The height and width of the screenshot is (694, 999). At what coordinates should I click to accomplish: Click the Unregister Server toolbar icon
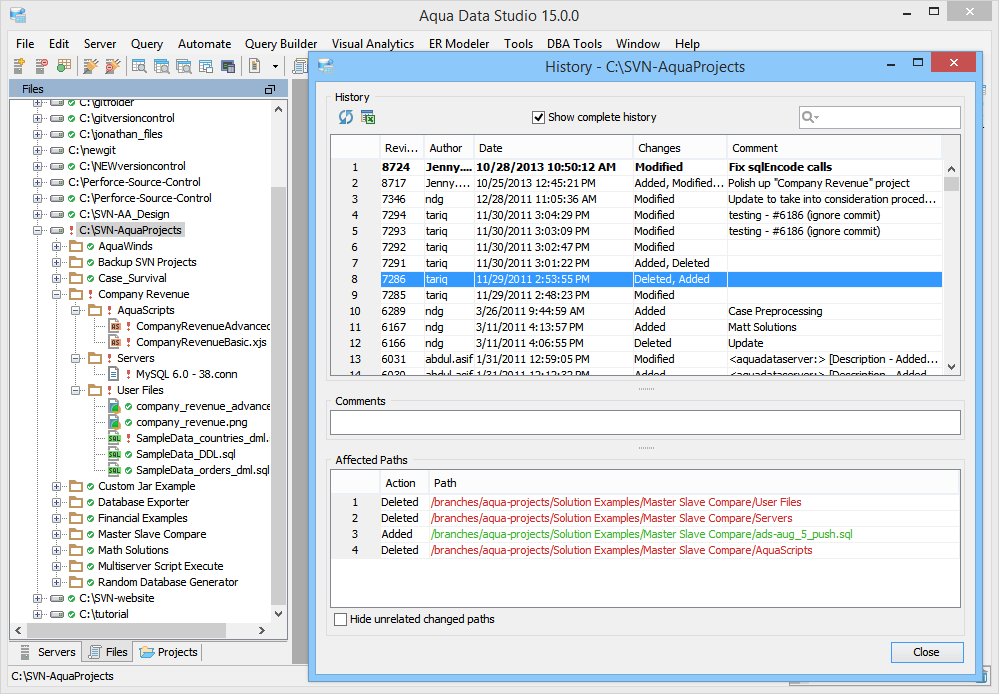(x=41, y=66)
